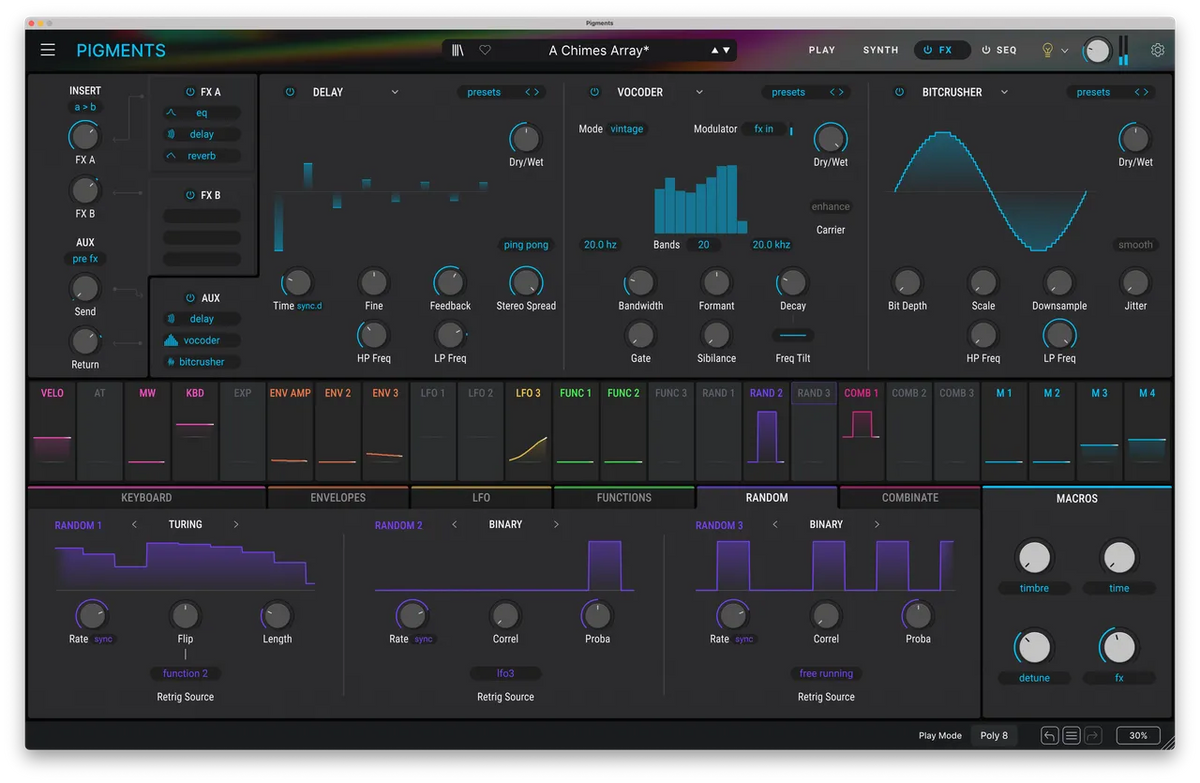This screenshot has height=783, width=1200.
Task: Click the ping pong delay button
Action: 526,245
